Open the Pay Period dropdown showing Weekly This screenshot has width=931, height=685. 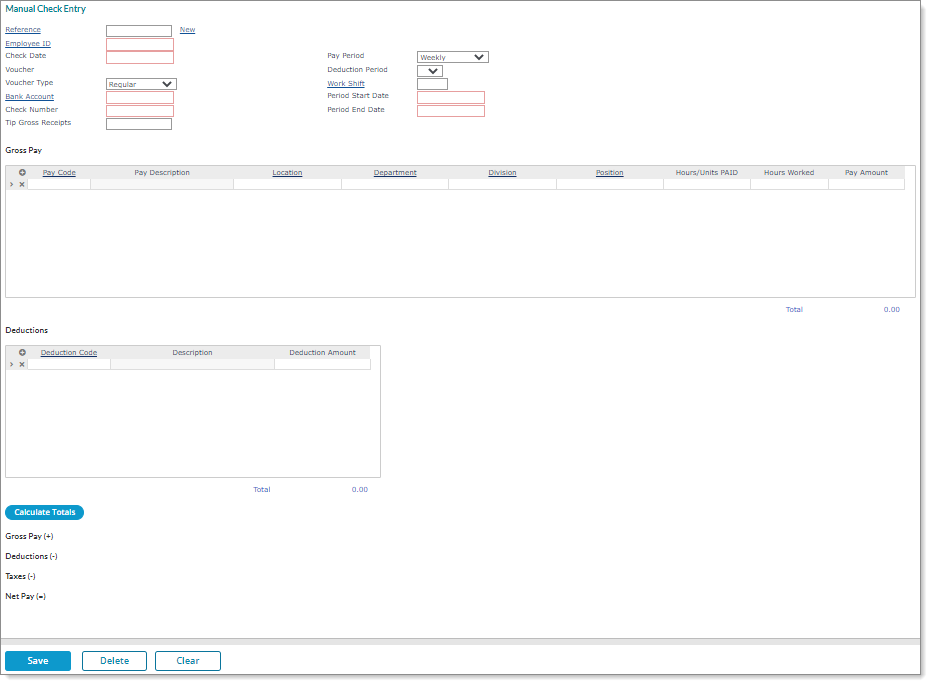[x=452, y=56]
